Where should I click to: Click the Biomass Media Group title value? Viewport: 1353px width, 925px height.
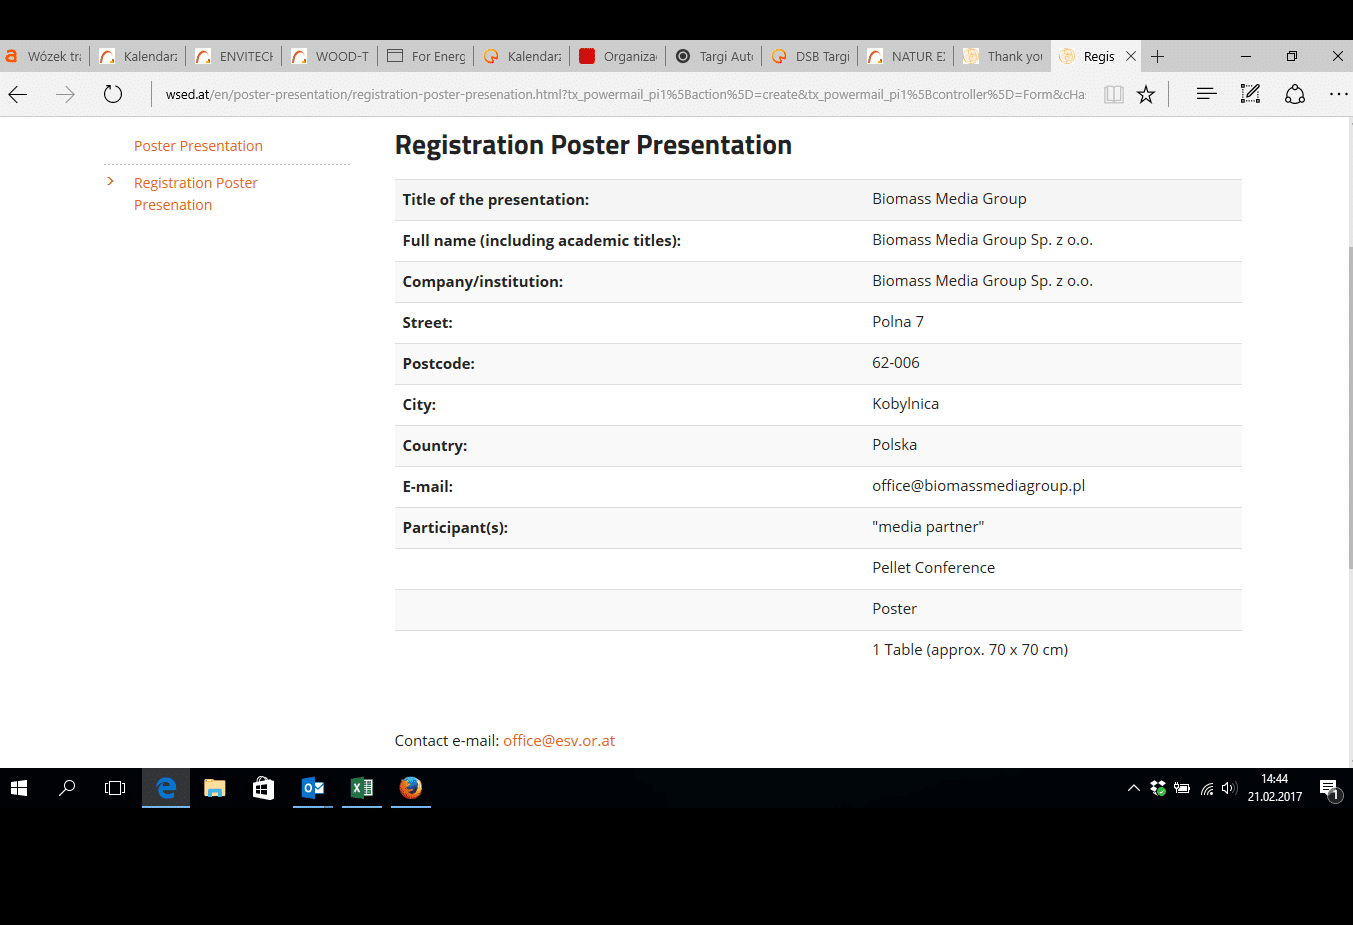pyautogui.click(x=949, y=199)
